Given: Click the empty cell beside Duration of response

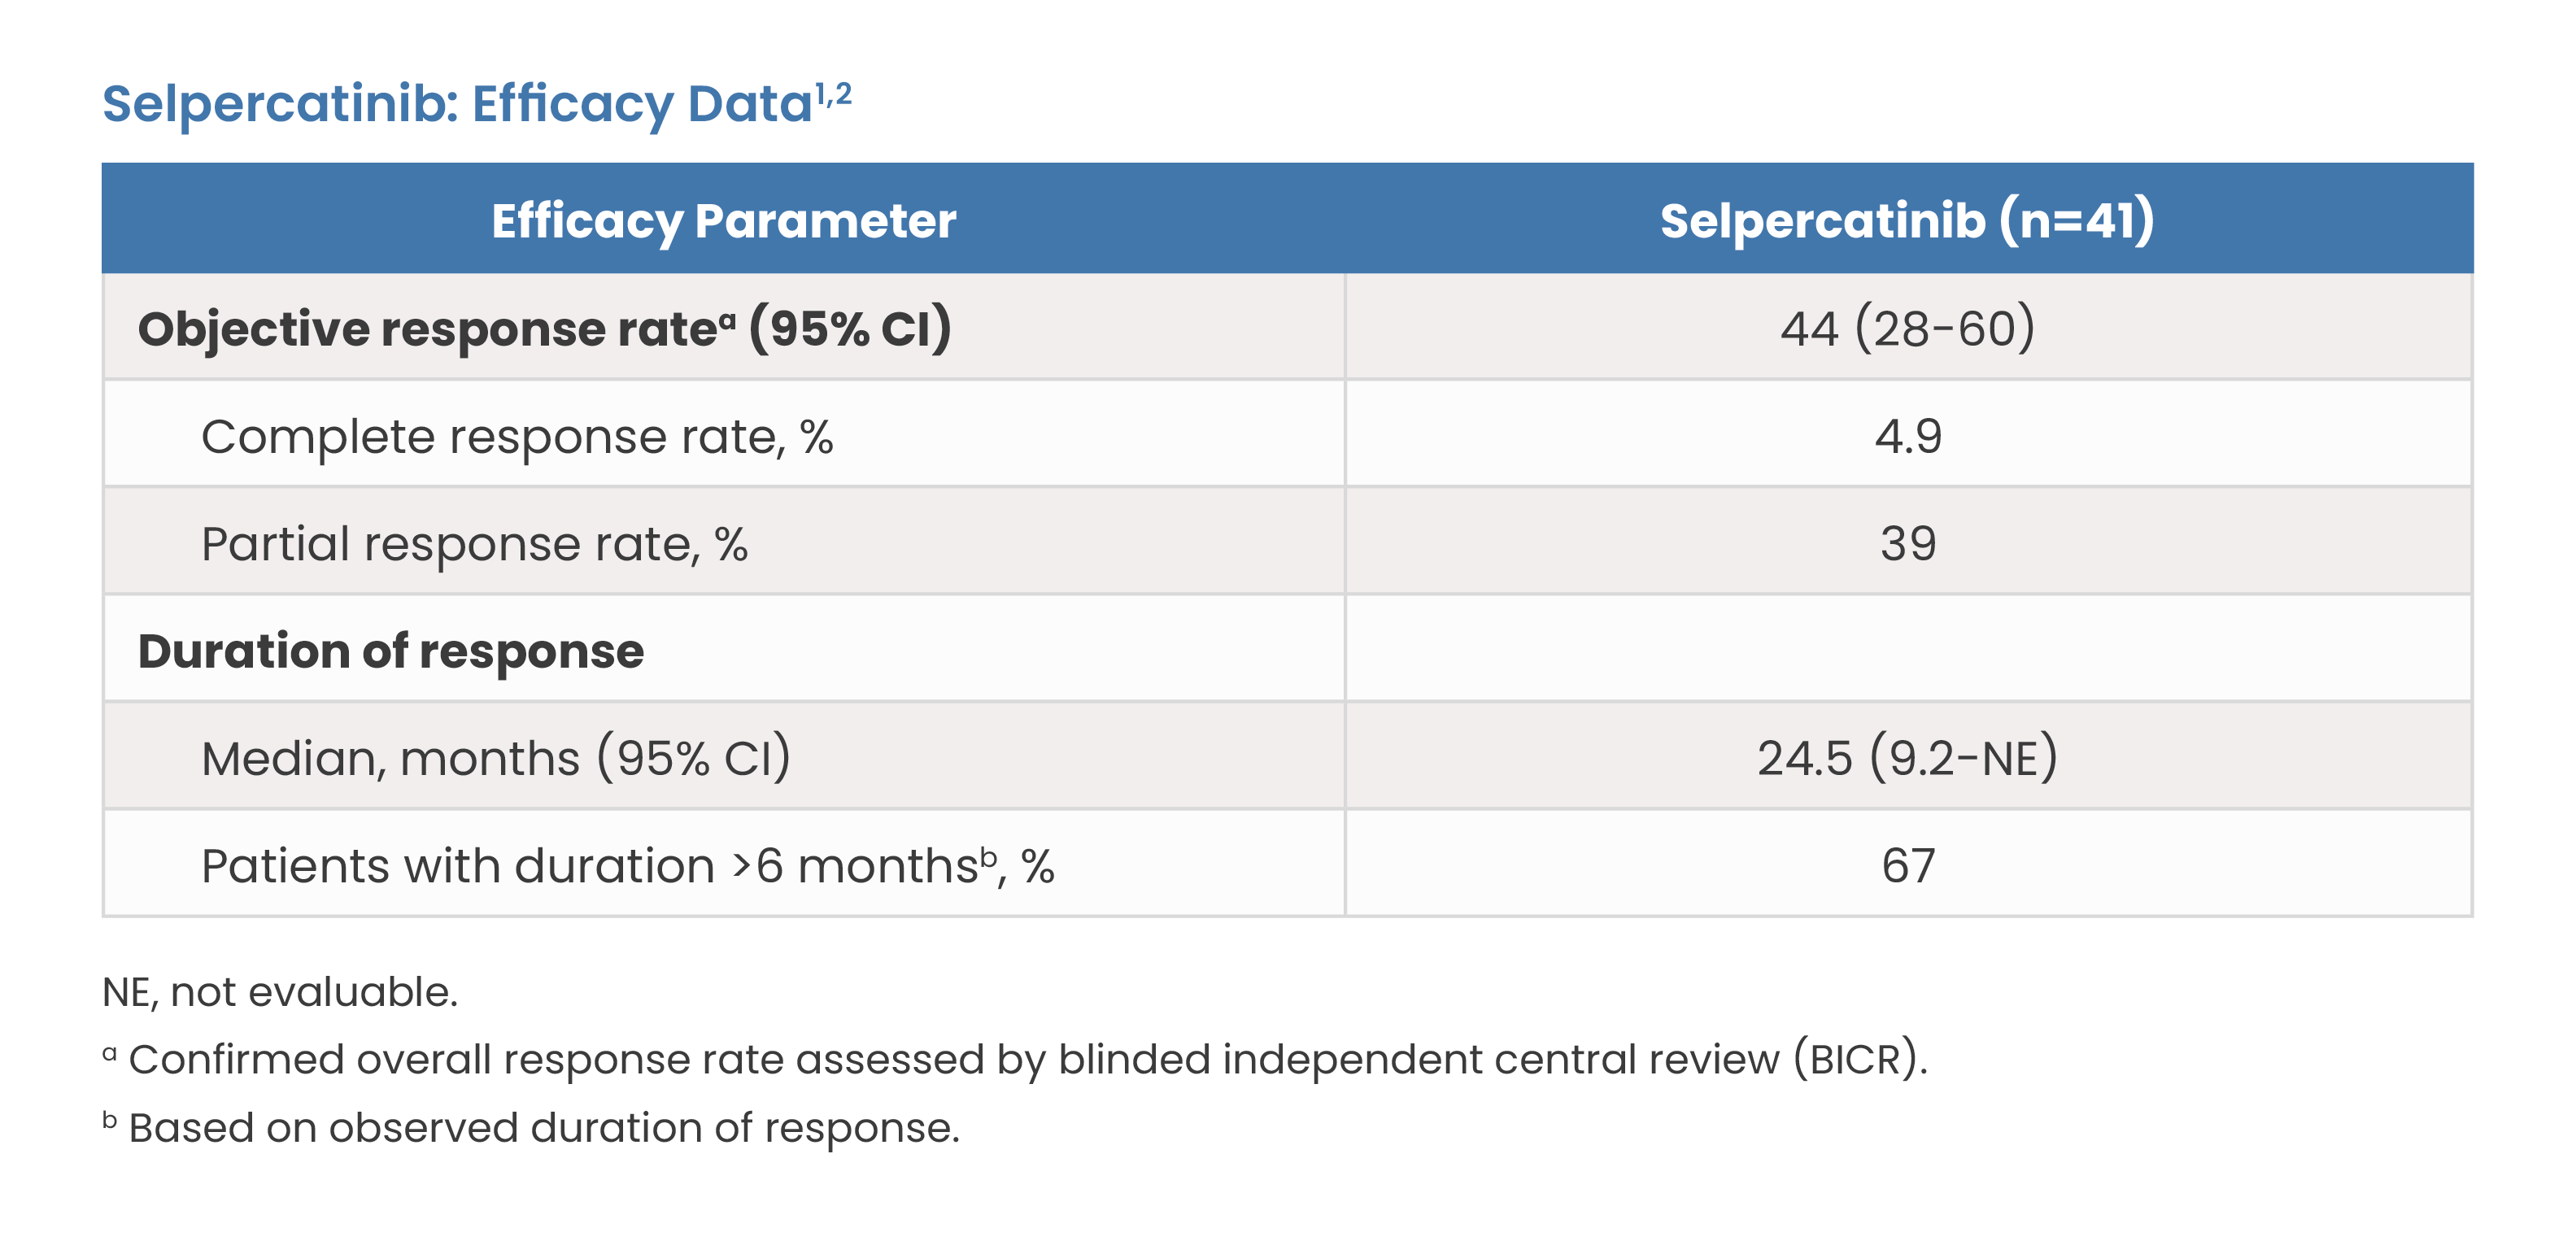Looking at the screenshot, I should (x=1907, y=649).
